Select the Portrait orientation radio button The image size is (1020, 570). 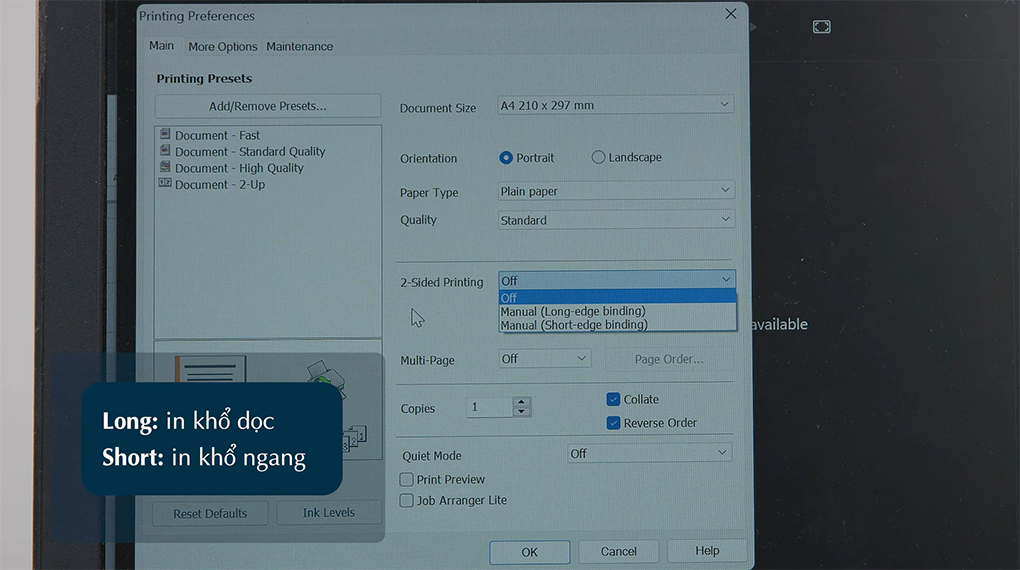pos(507,158)
